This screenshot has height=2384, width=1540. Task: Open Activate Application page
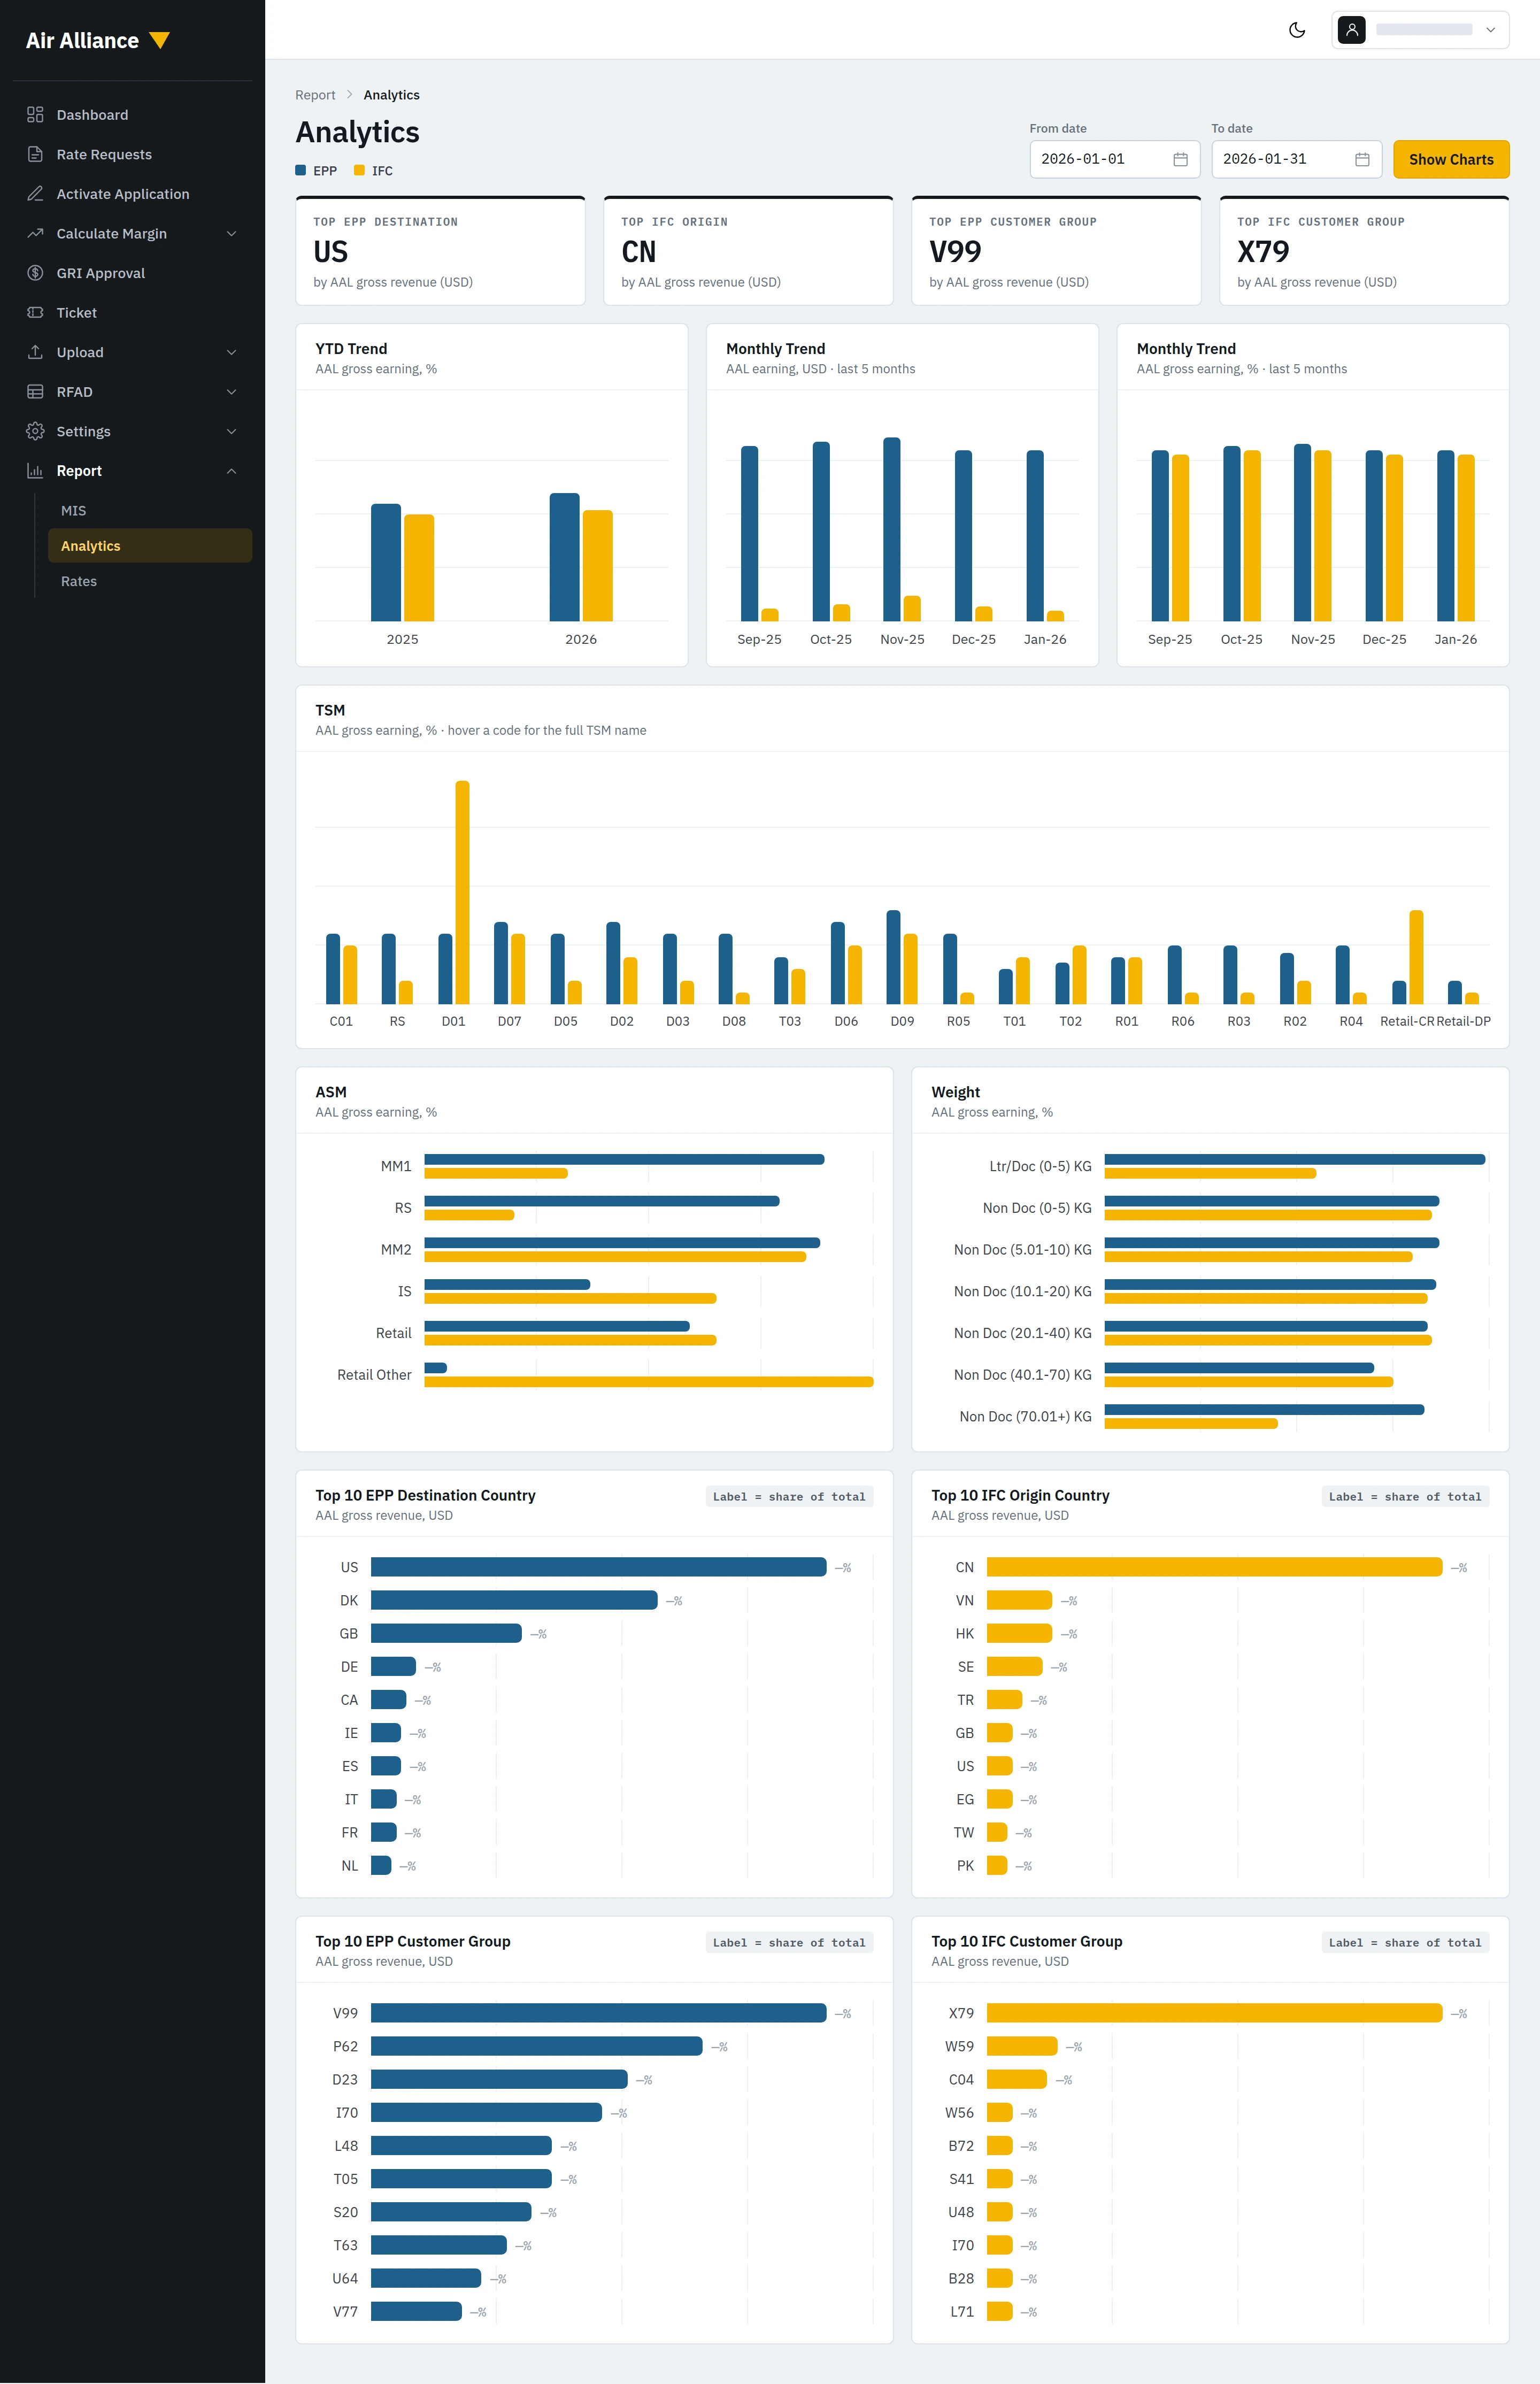click(x=132, y=194)
